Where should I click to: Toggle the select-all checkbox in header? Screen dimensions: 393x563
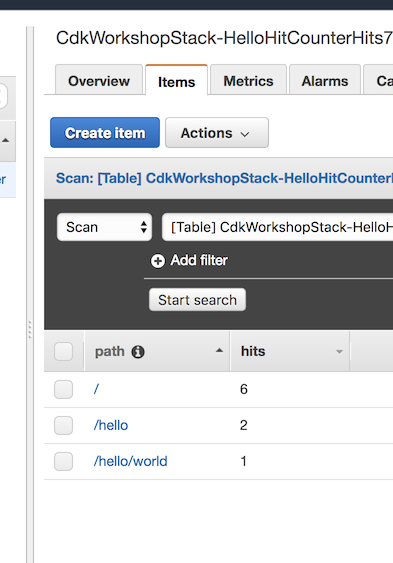[64, 351]
